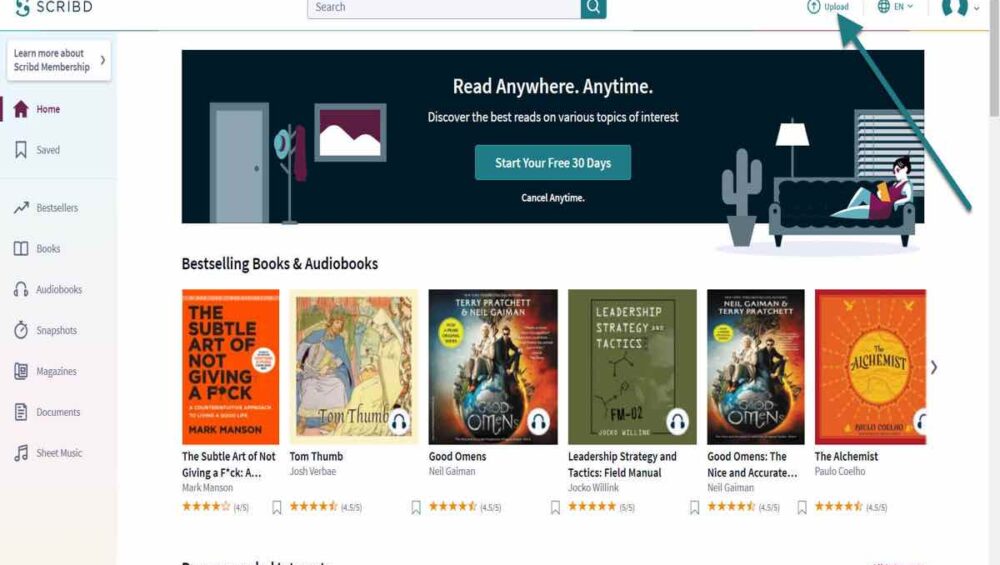Image resolution: width=1000 pixels, height=565 pixels.
Task: Click the globe language icon
Action: tap(883, 6)
